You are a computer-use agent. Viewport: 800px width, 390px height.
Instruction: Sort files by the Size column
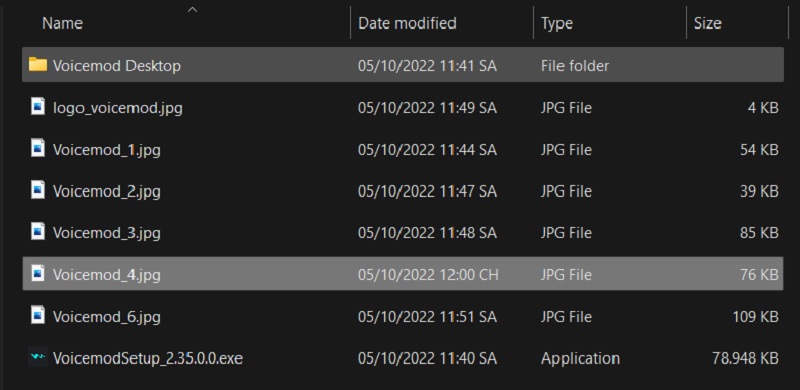(x=707, y=23)
